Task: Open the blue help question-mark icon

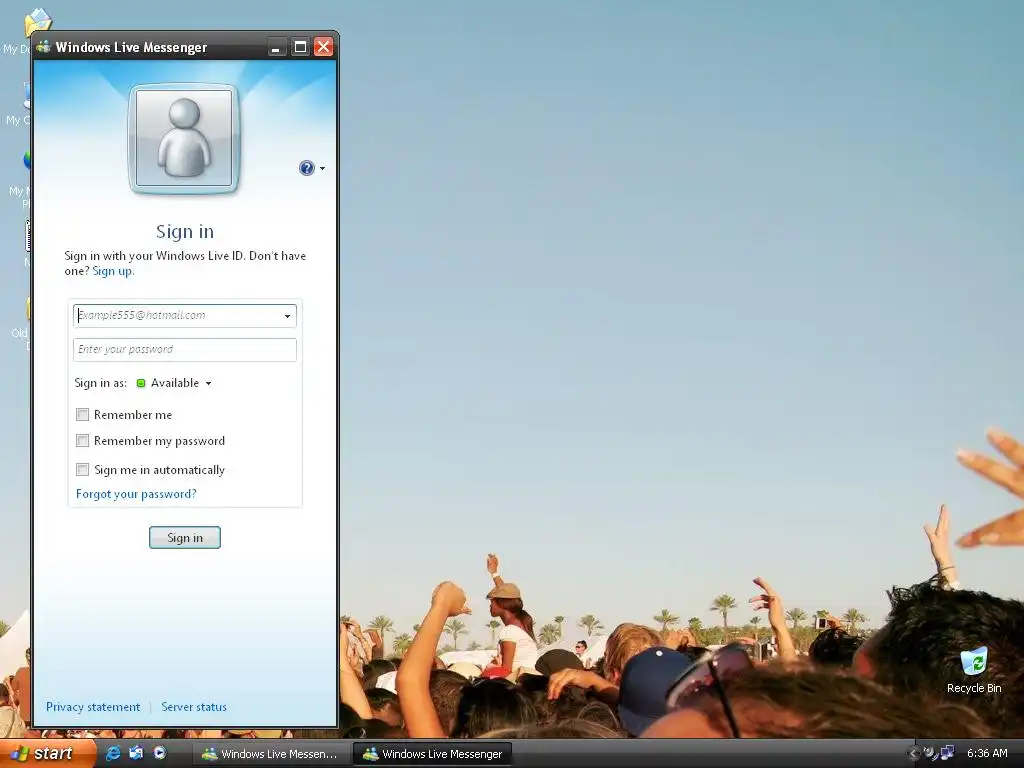Action: tap(306, 168)
